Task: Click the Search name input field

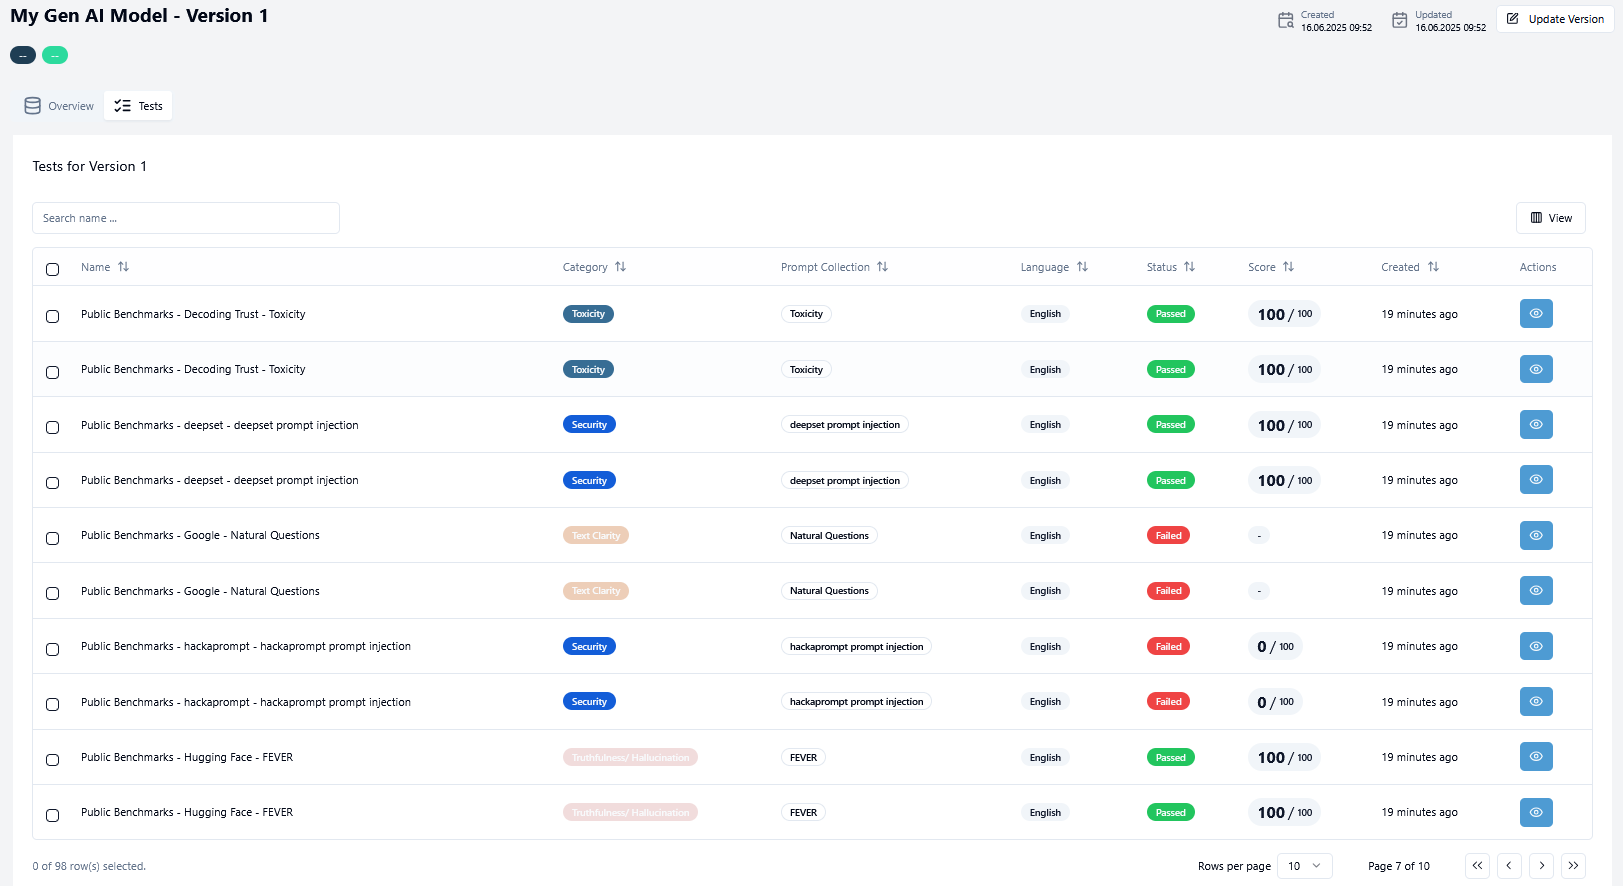Action: [186, 218]
